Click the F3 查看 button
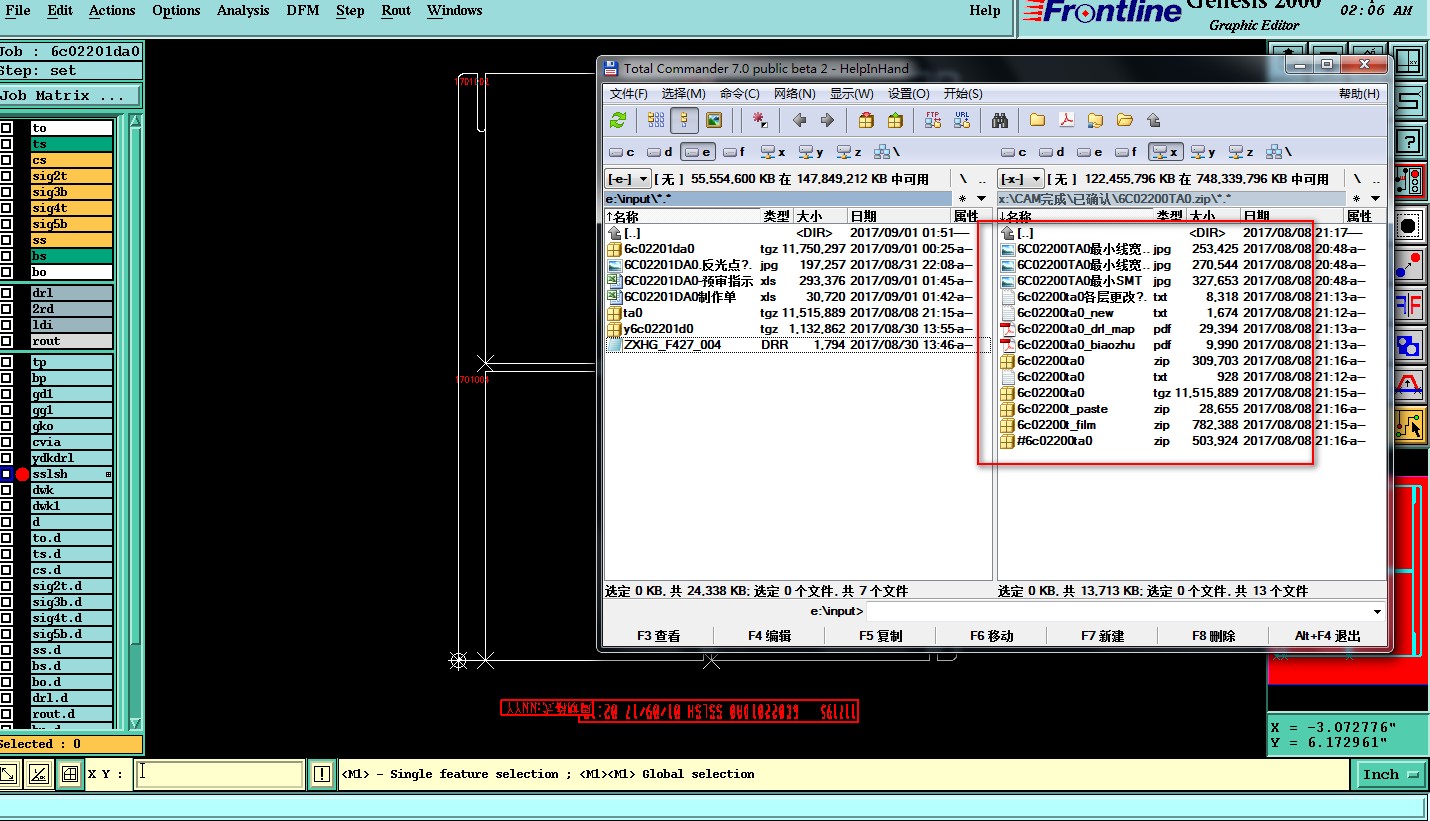This screenshot has width=1430, height=821. pos(658,636)
